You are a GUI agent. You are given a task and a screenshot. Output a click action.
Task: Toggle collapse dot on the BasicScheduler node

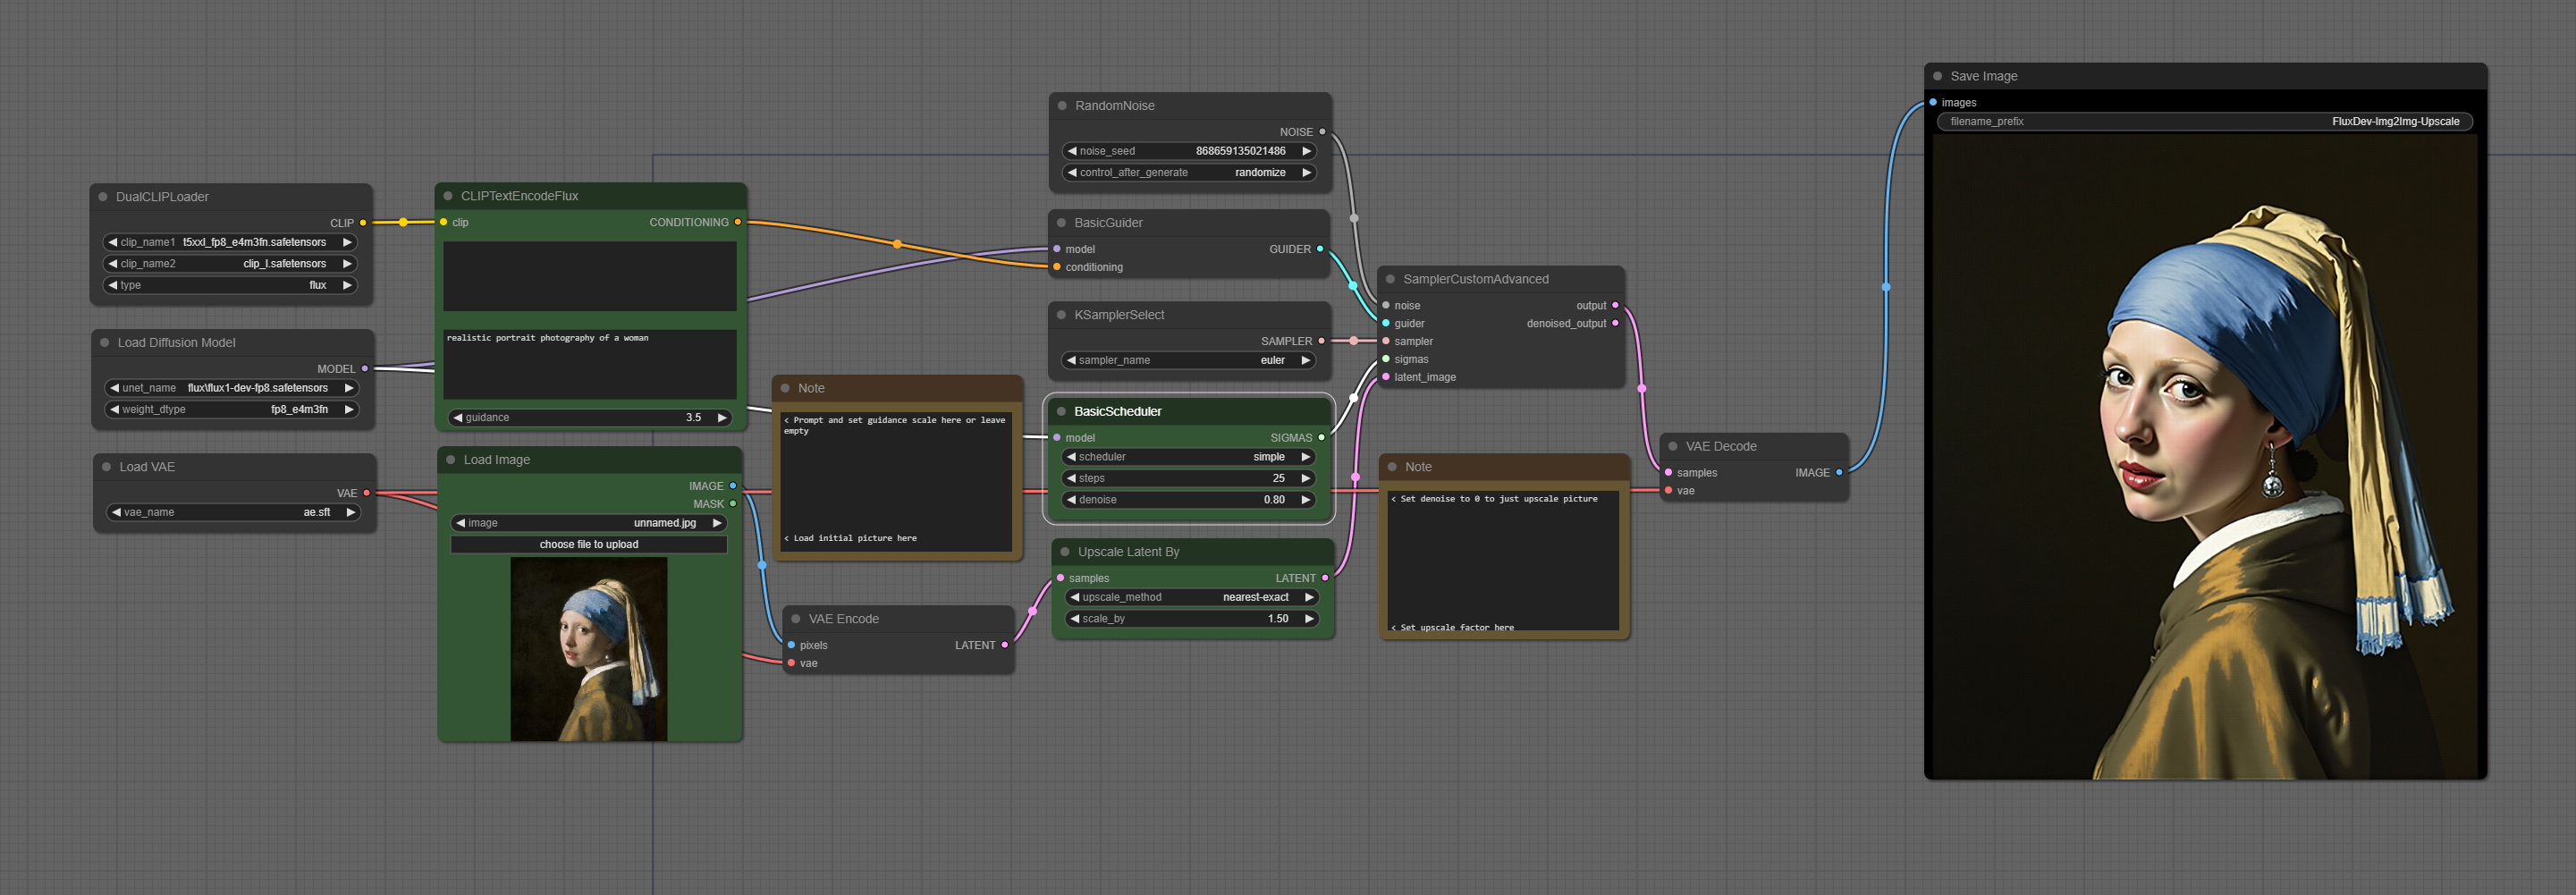1061,411
